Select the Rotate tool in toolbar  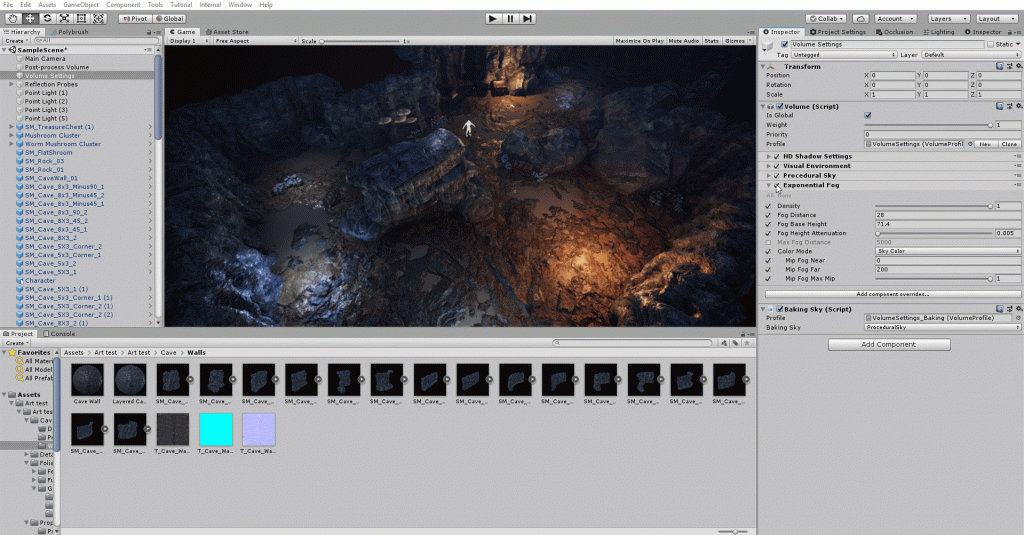(47, 18)
